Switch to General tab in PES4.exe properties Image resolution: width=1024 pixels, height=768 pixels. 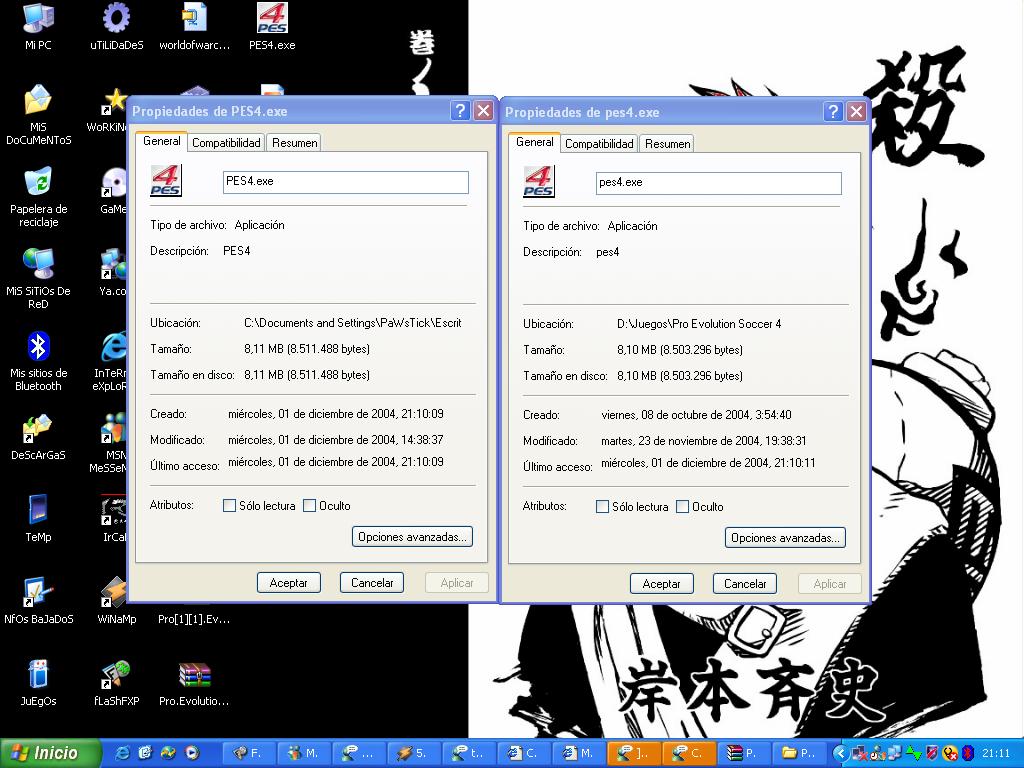(x=162, y=141)
